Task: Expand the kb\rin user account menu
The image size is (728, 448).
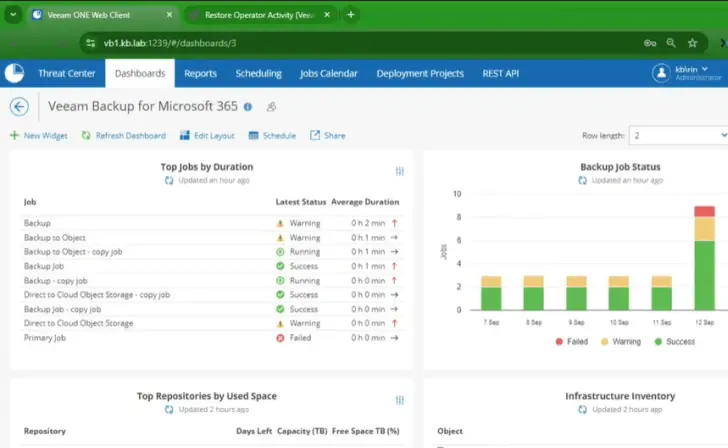Action: pos(692,69)
